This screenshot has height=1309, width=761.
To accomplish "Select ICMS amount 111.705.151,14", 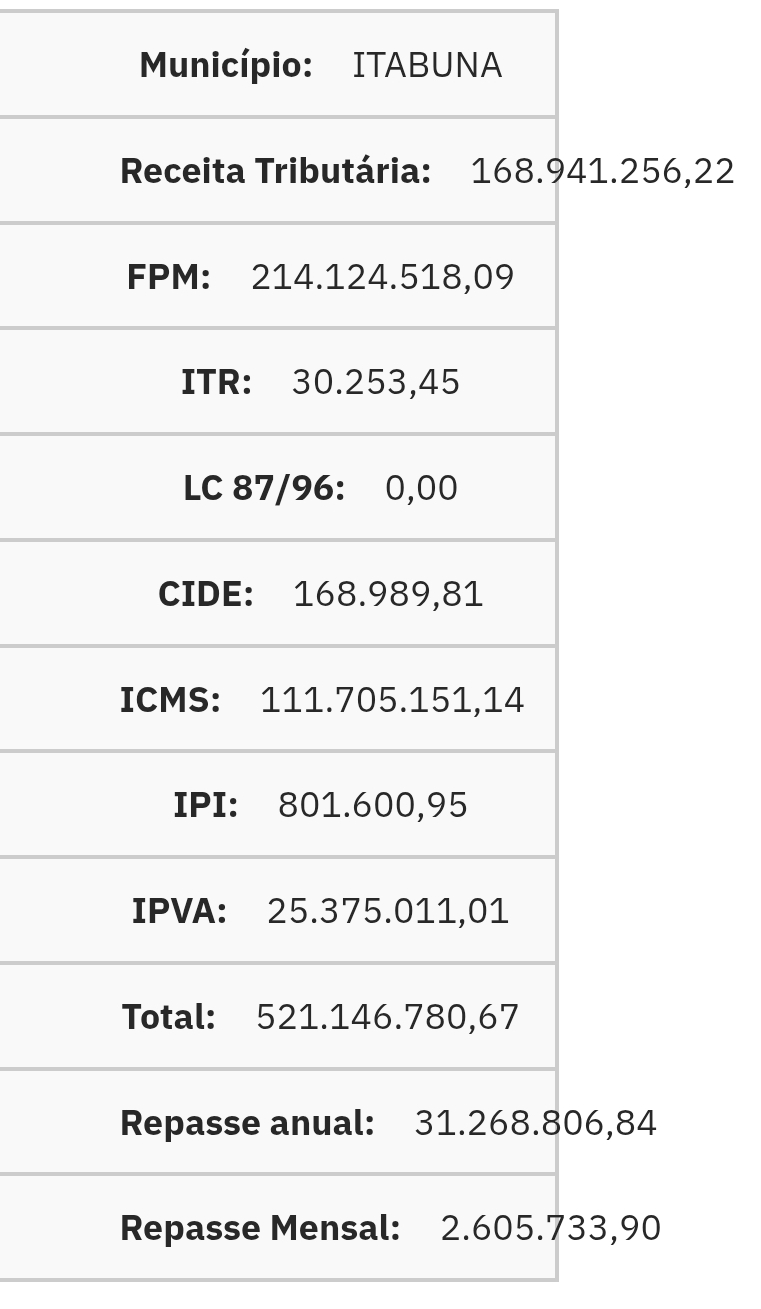I will coord(392,700).
